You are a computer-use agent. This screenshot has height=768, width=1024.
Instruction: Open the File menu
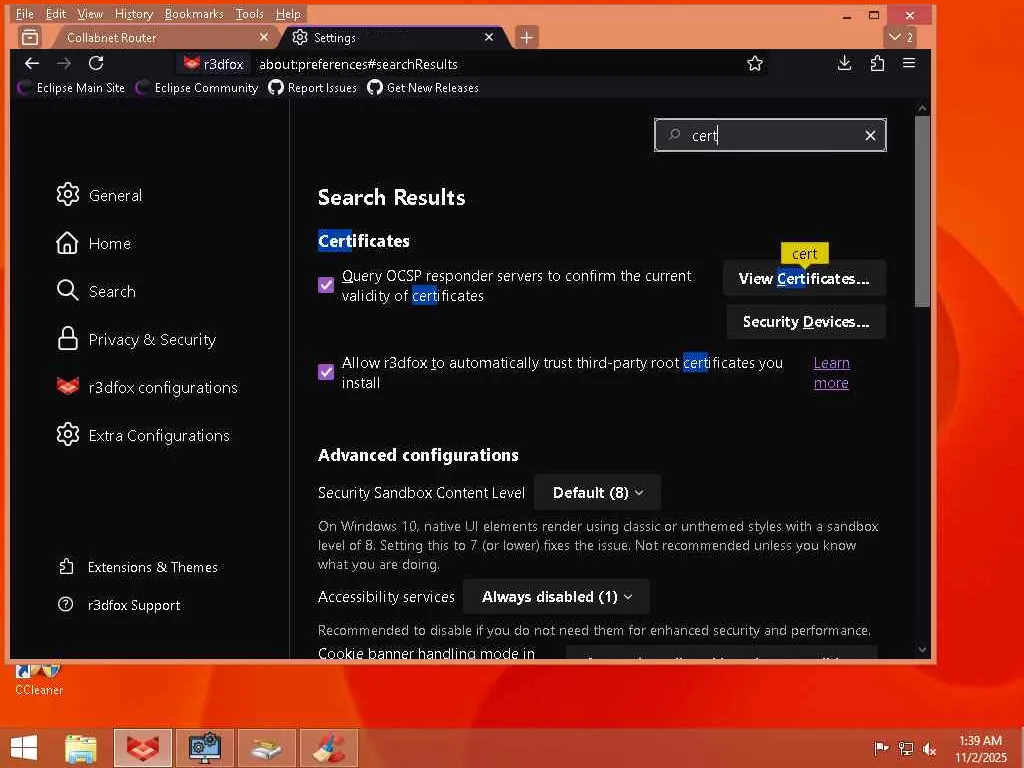pos(25,14)
